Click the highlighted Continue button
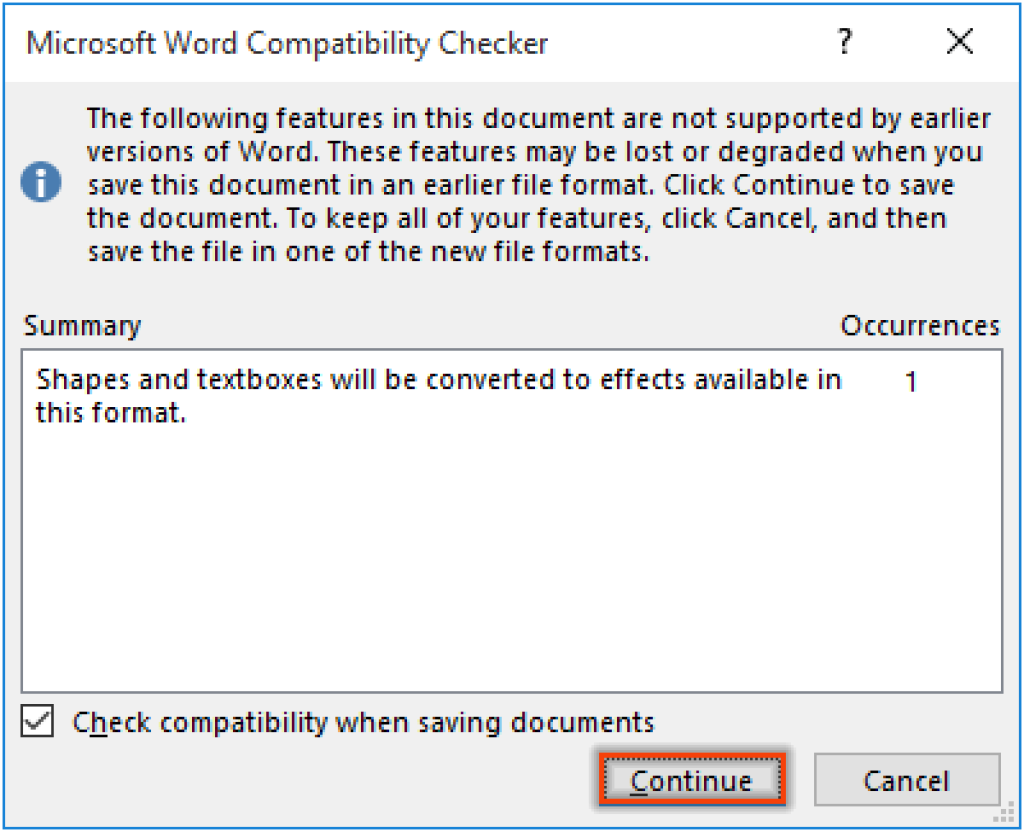 coord(692,780)
